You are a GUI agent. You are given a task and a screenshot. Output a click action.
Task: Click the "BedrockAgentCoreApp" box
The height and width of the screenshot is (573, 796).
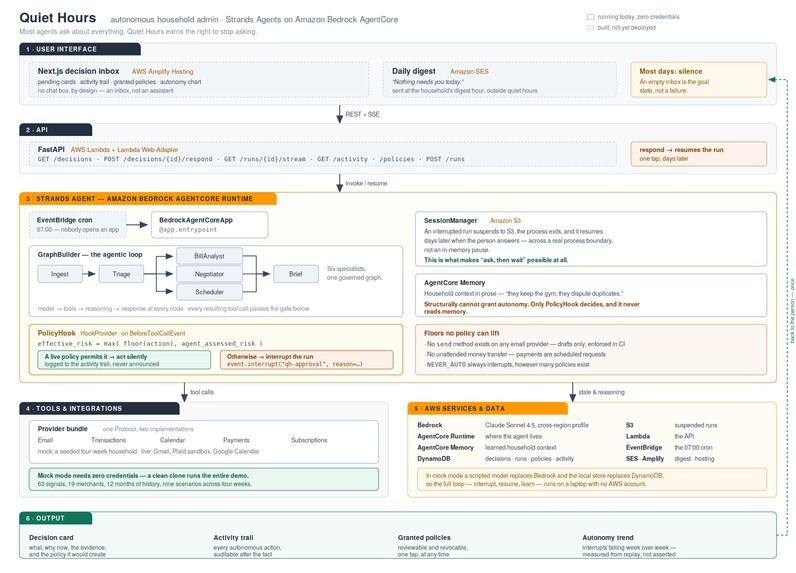click(209, 224)
